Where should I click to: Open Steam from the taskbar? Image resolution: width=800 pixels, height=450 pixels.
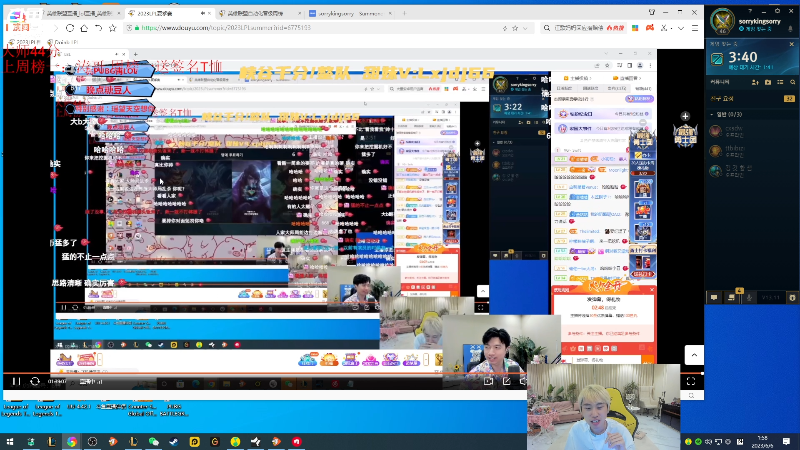[174, 441]
